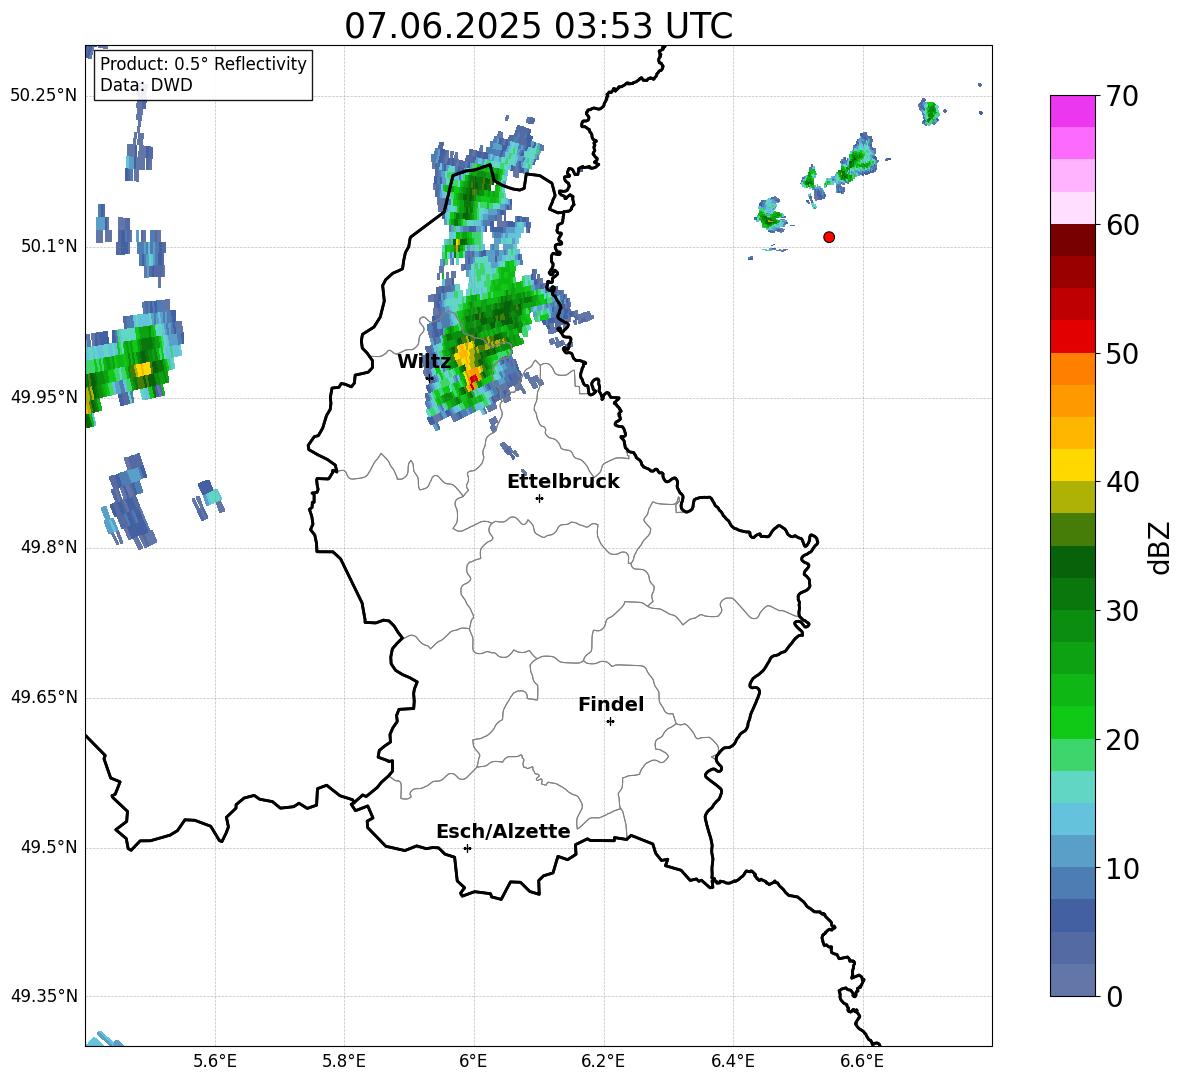Click the 20 tick label on colorbar
This screenshot has height=1081, width=1184.
(1121, 740)
